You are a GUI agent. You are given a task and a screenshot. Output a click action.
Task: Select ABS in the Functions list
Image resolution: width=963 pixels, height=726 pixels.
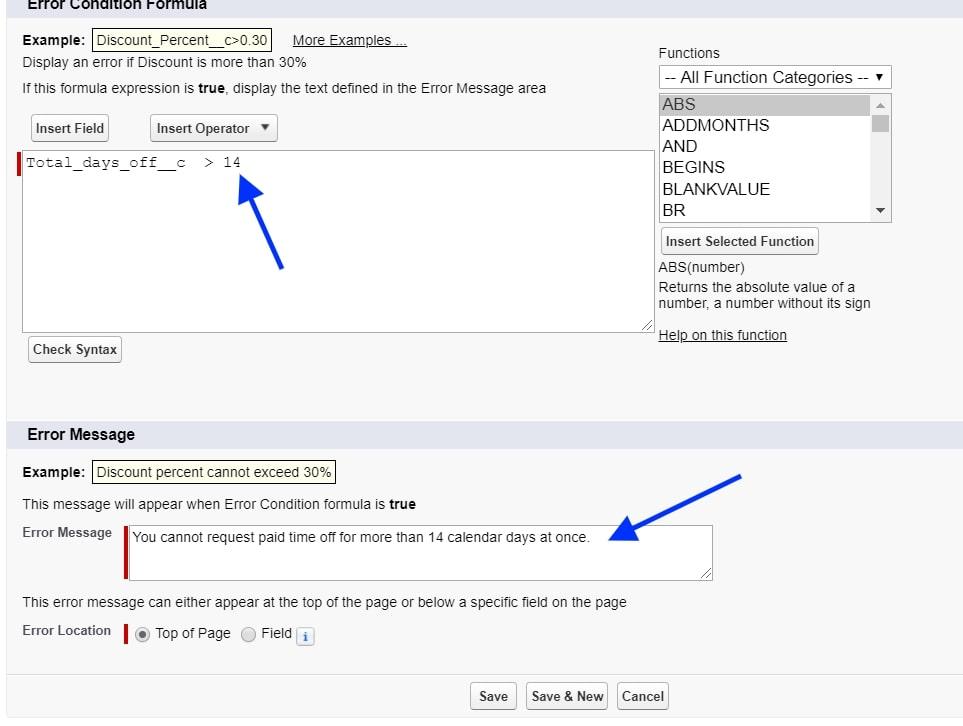[x=720, y=104]
